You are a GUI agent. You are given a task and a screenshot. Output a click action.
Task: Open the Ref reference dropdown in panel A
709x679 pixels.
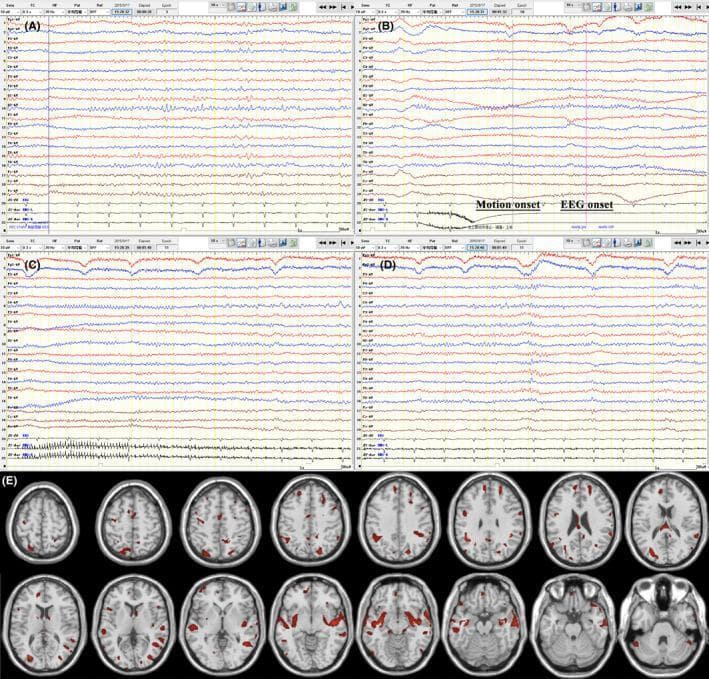[x=99, y=11]
